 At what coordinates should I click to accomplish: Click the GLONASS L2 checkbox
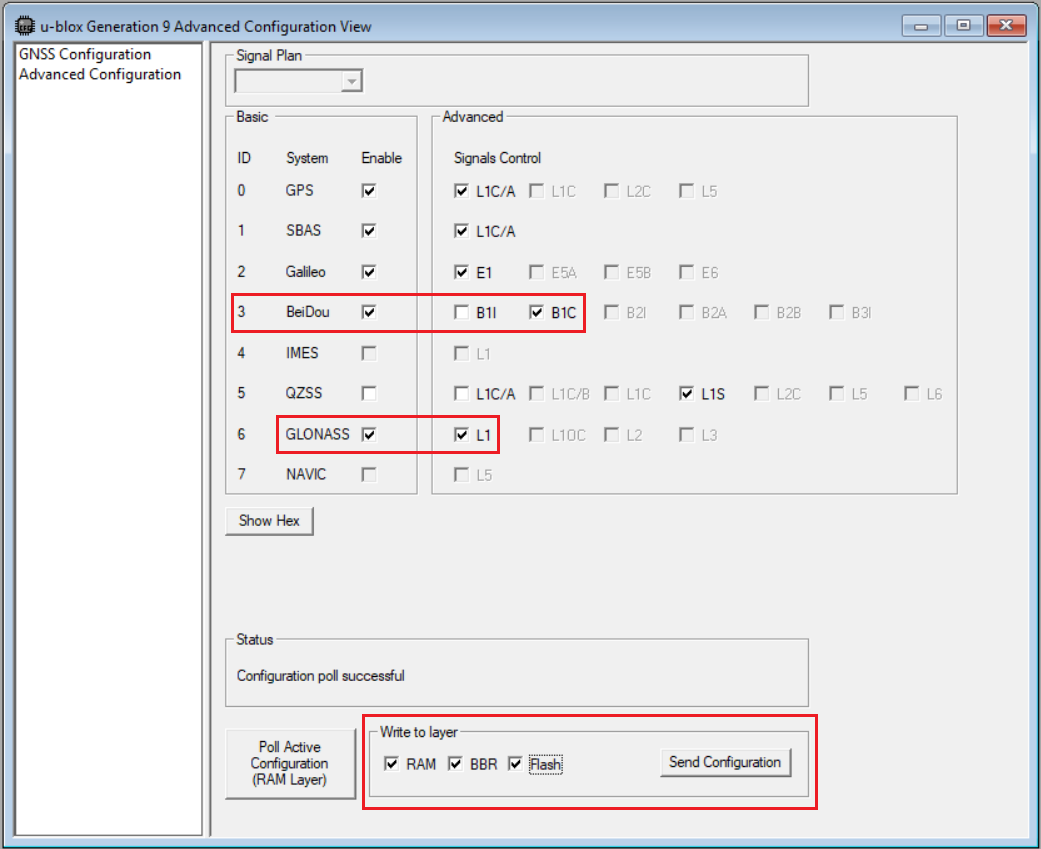[x=611, y=435]
